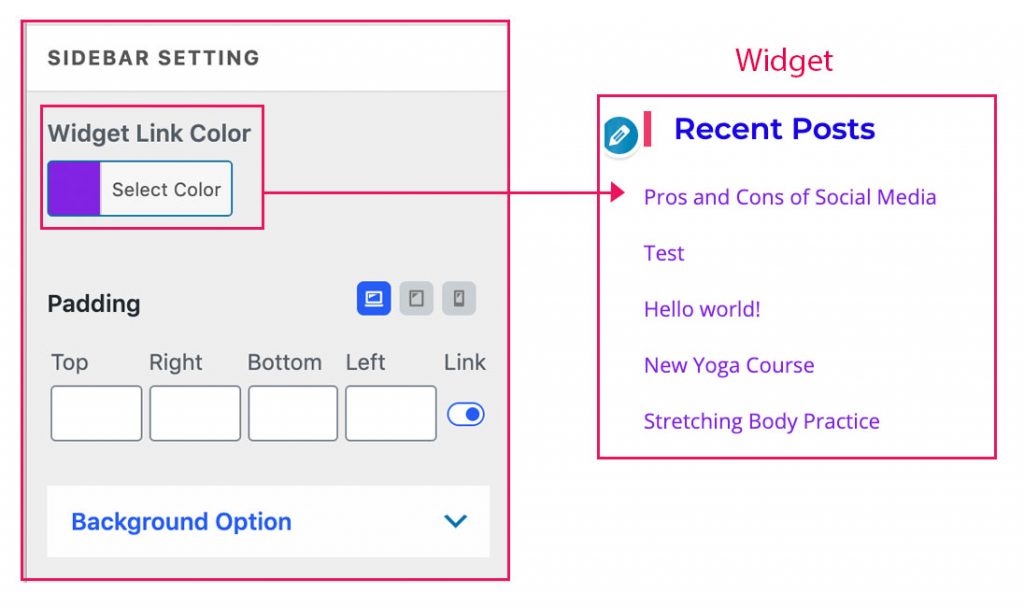
Task: Click the Sidebar Setting panel header
Action: [153, 57]
